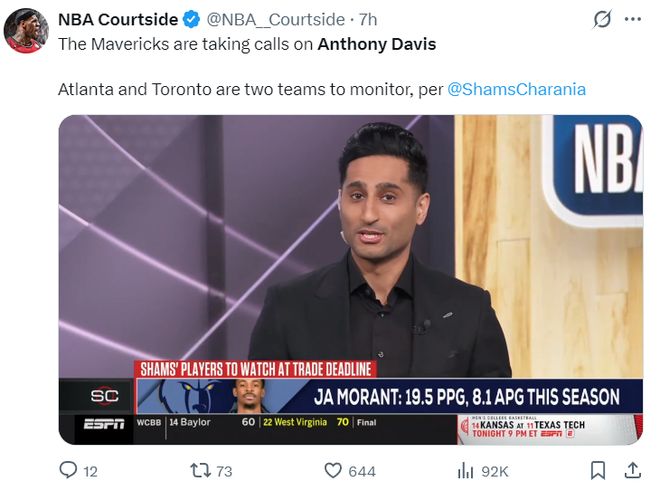Play the ESPN SportsCenter video thumbnail

[x=351, y=280]
